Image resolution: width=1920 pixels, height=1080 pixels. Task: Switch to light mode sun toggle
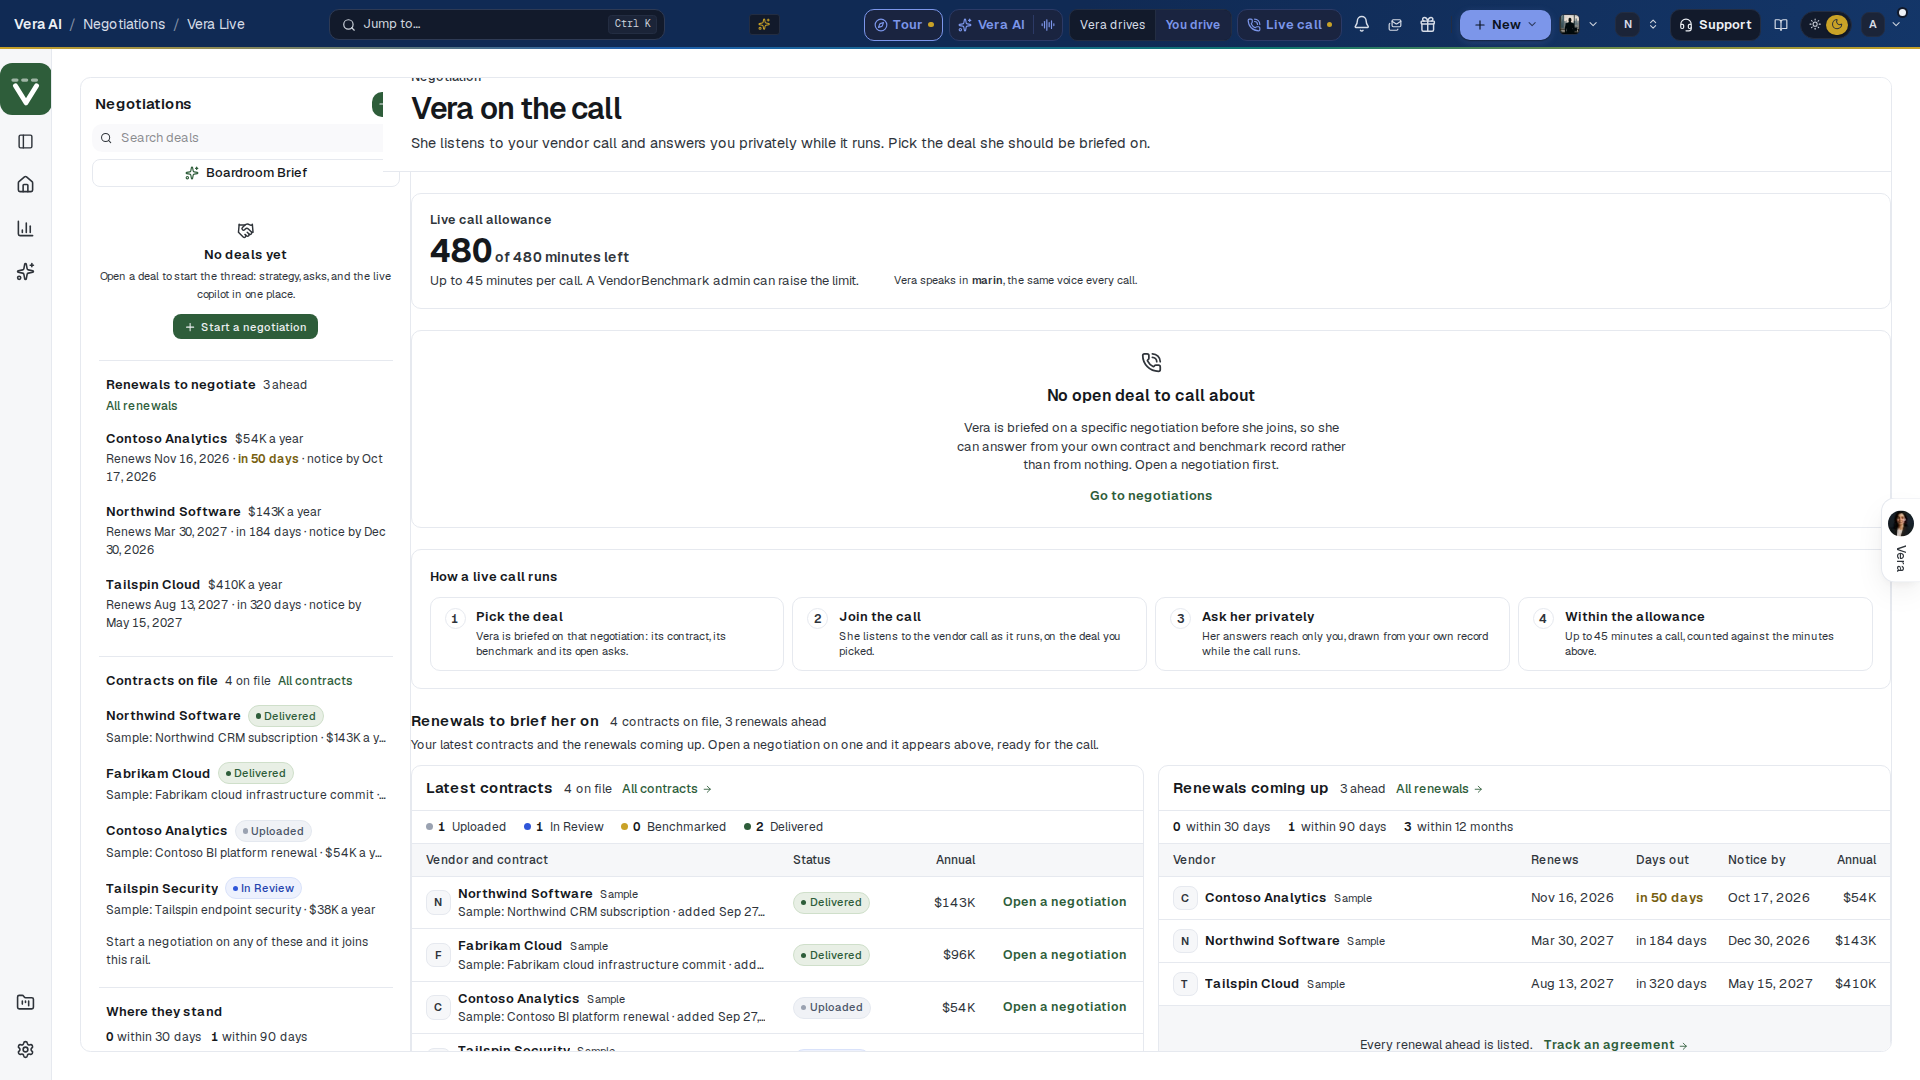(1815, 24)
